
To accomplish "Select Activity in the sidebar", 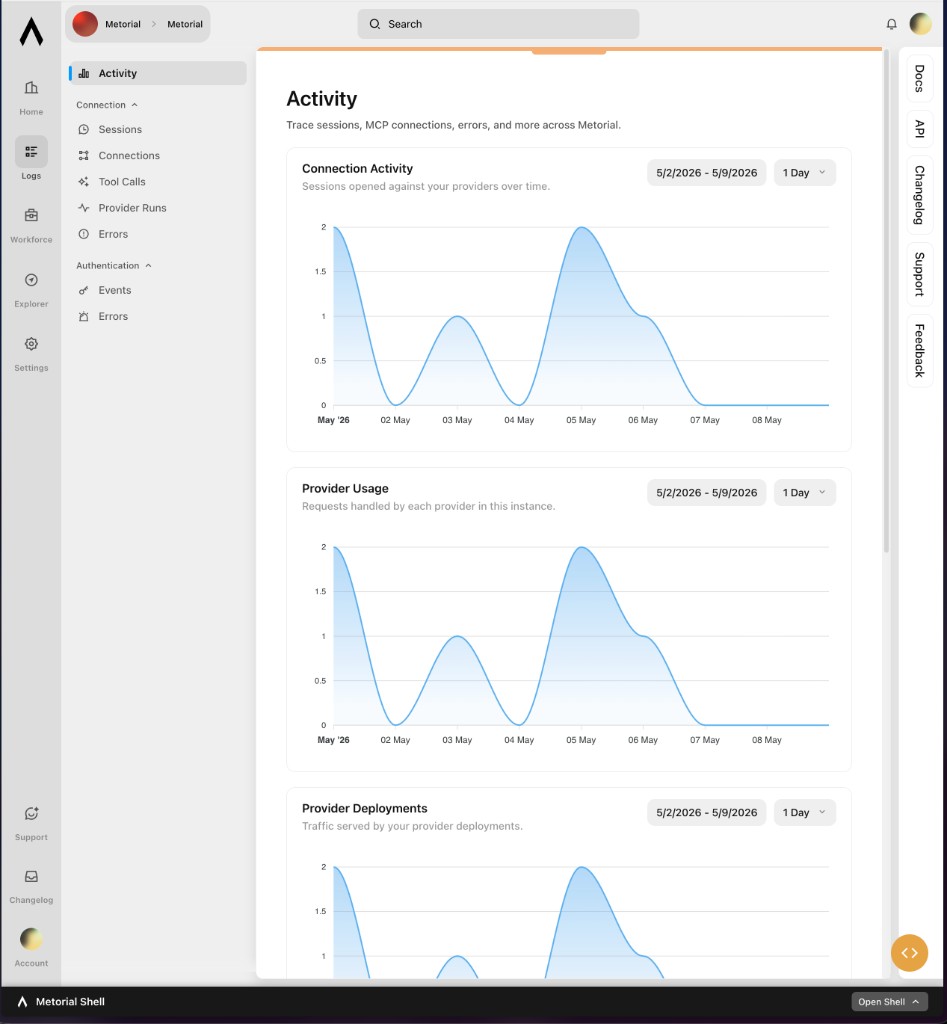I will click(157, 73).
